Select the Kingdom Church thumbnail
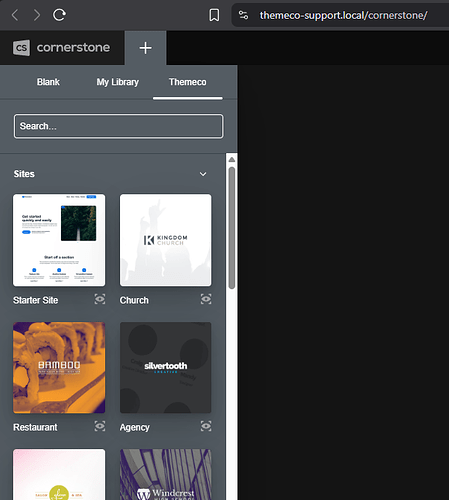This screenshot has height=500, width=449. click(166, 240)
